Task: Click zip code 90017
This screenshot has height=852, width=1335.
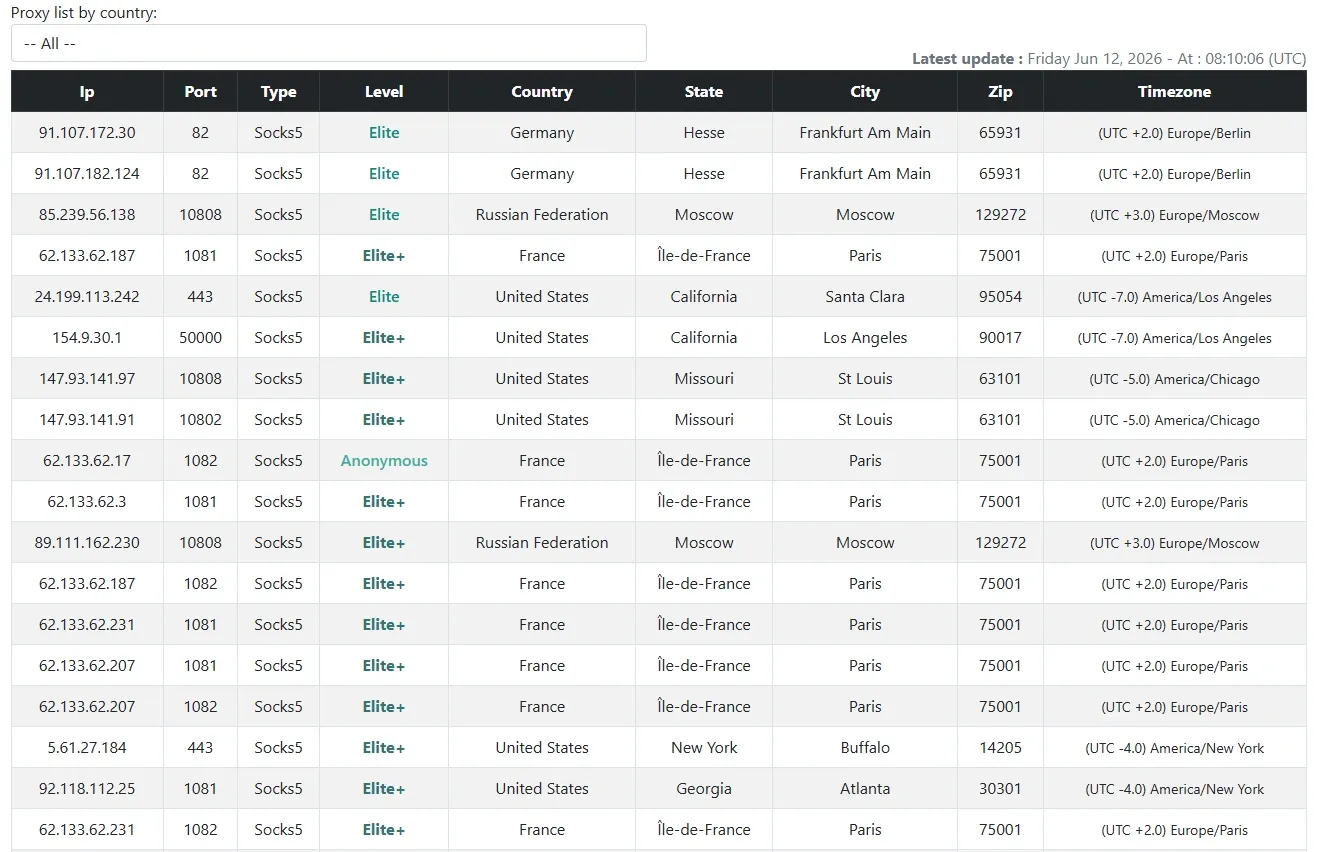Action: [1000, 338]
